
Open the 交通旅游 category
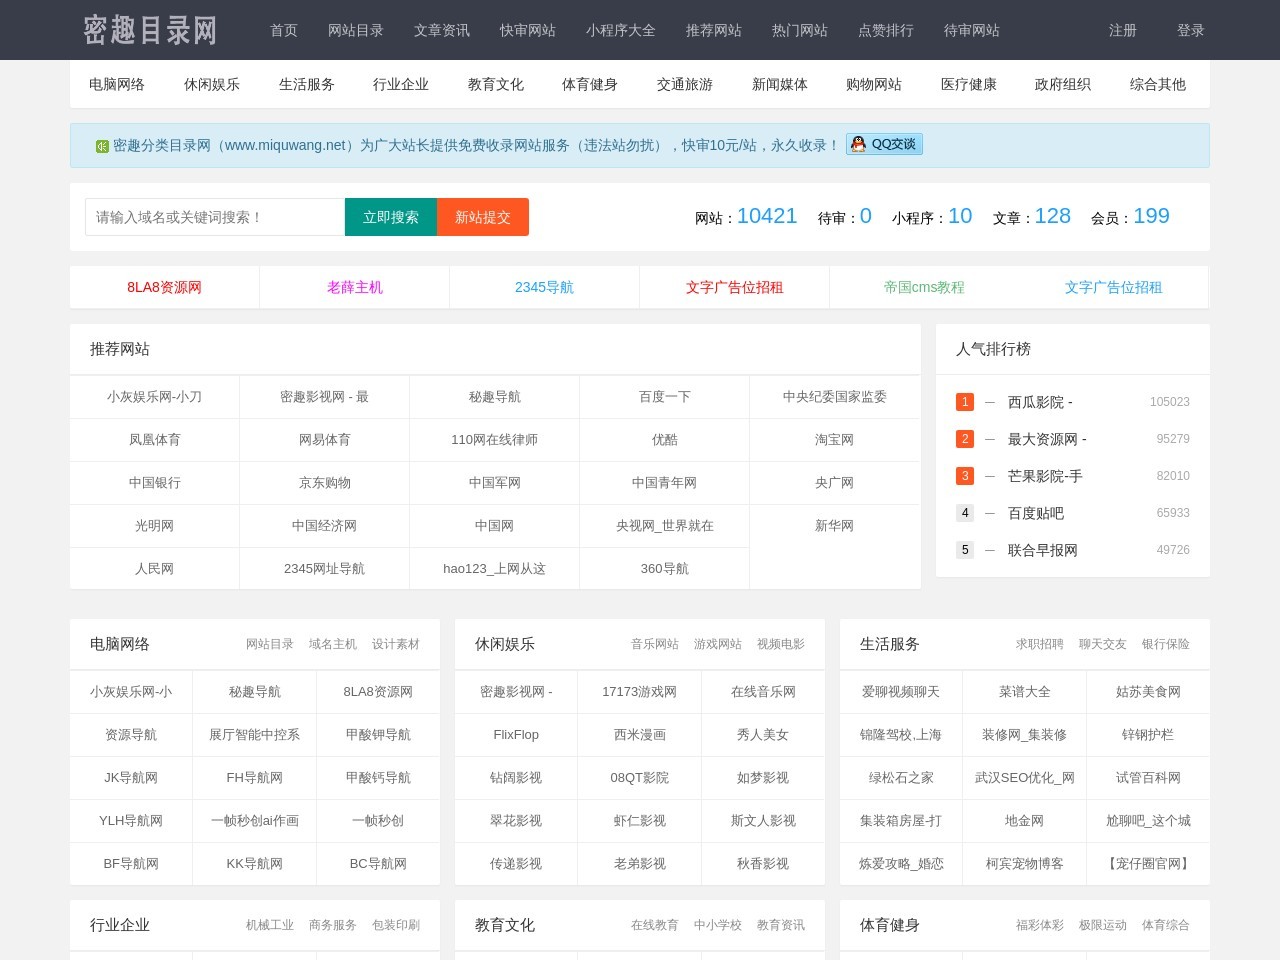pyautogui.click(x=684, y=84)
